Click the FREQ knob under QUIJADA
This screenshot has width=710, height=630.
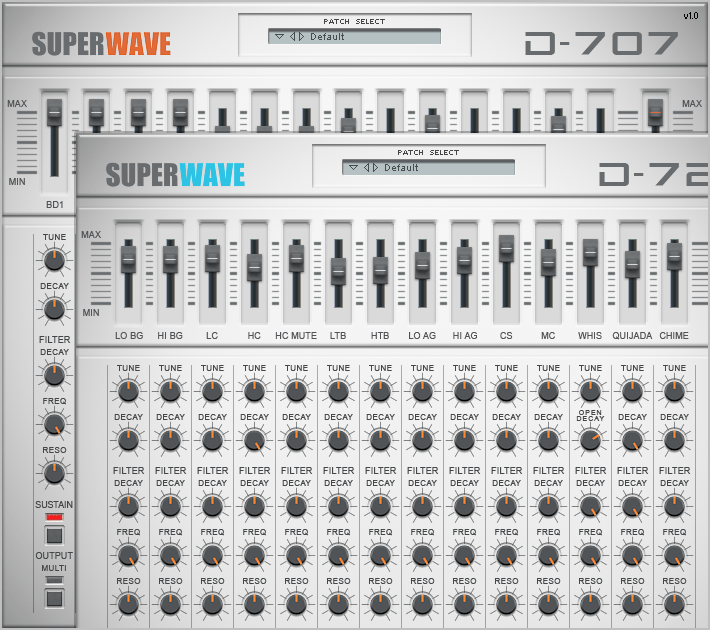click(633, 553)
